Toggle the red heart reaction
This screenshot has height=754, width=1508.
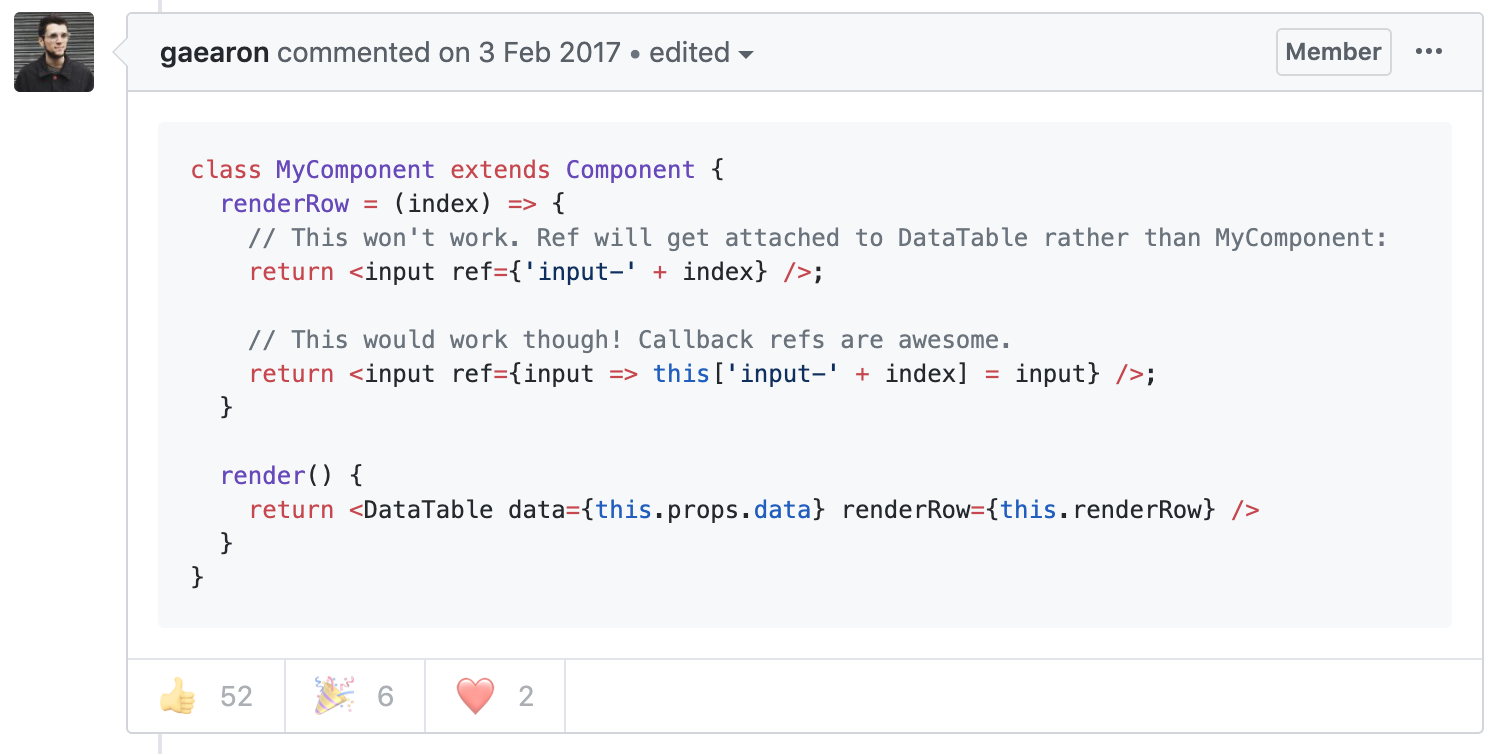495,695
